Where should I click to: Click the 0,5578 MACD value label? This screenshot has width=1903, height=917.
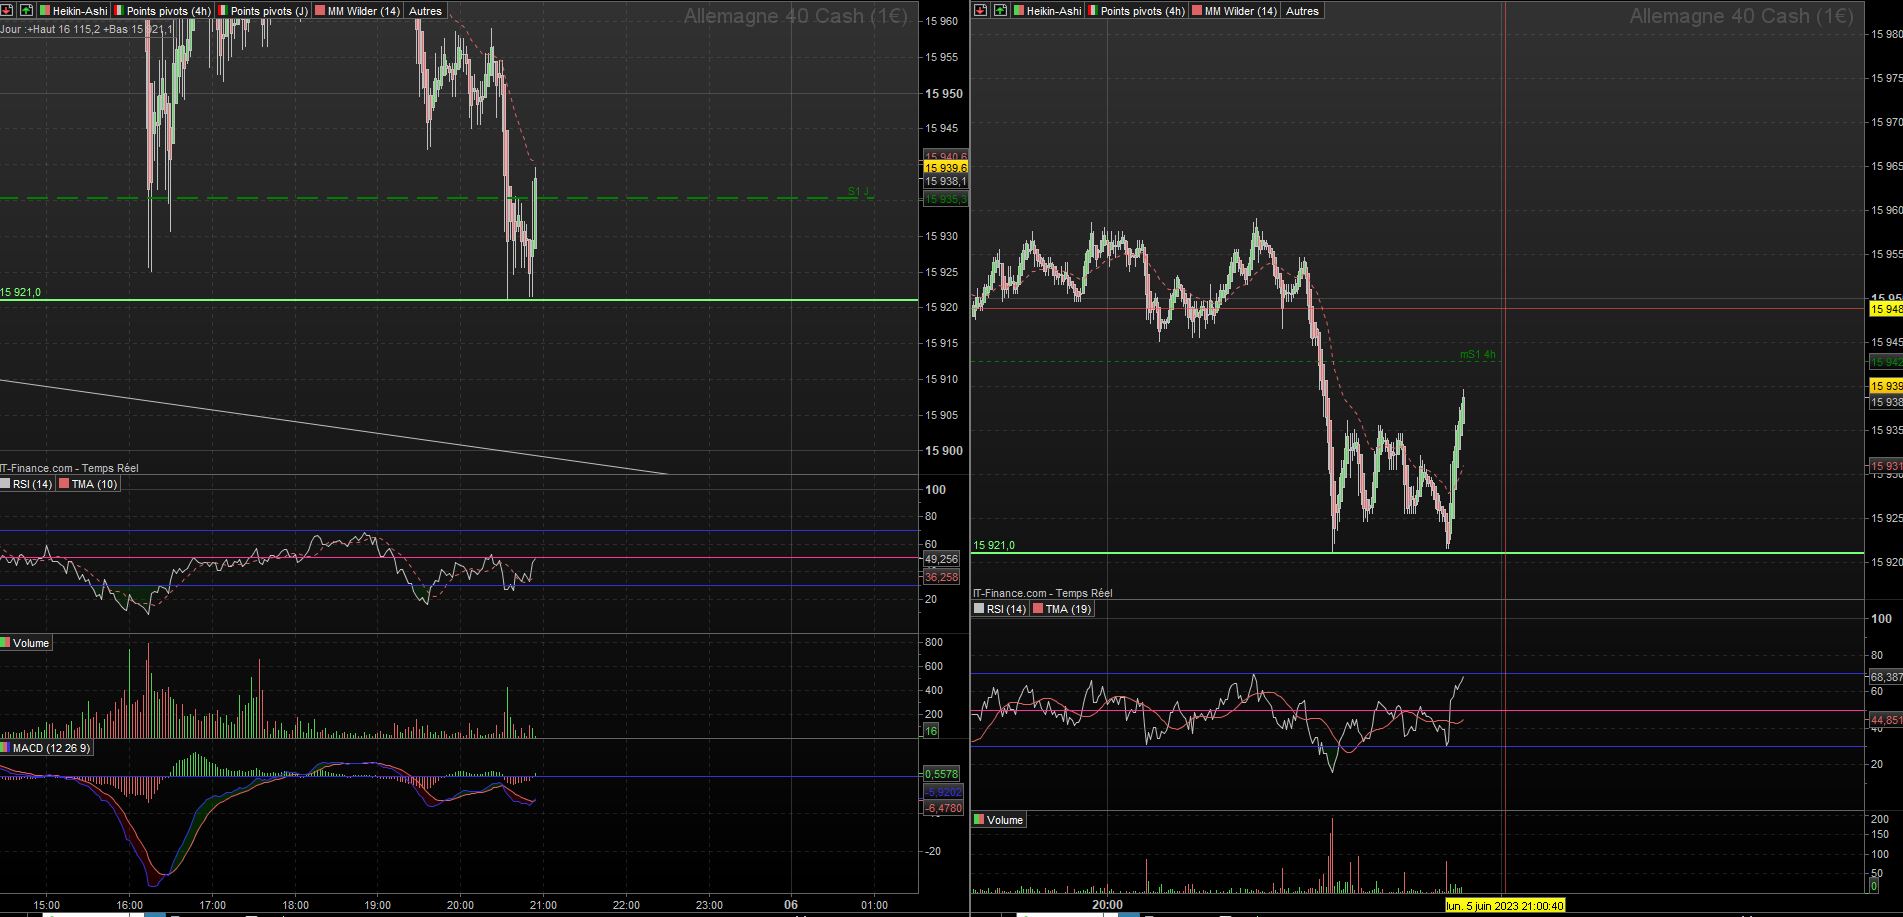tap(942, 774)
